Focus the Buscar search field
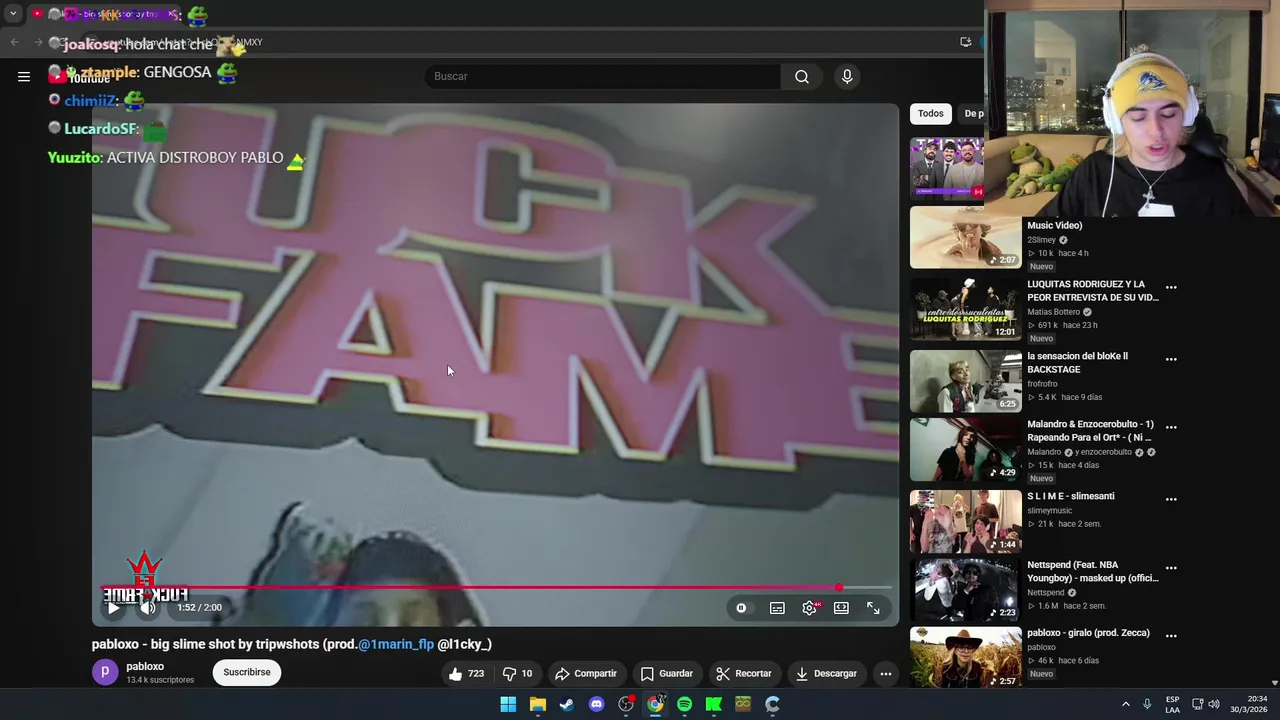 [602, 76]
